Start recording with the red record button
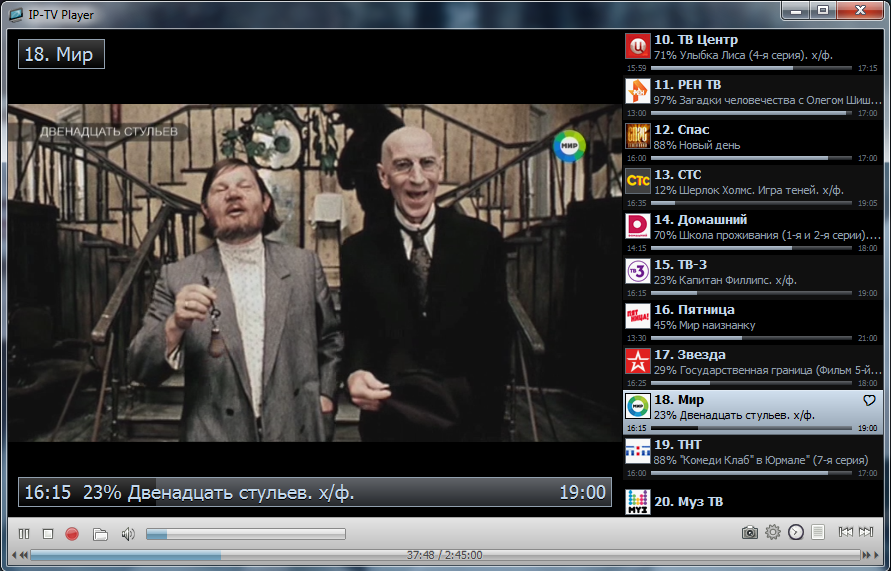Viewport: 891px width, 571px height. (x=72, y=534)
